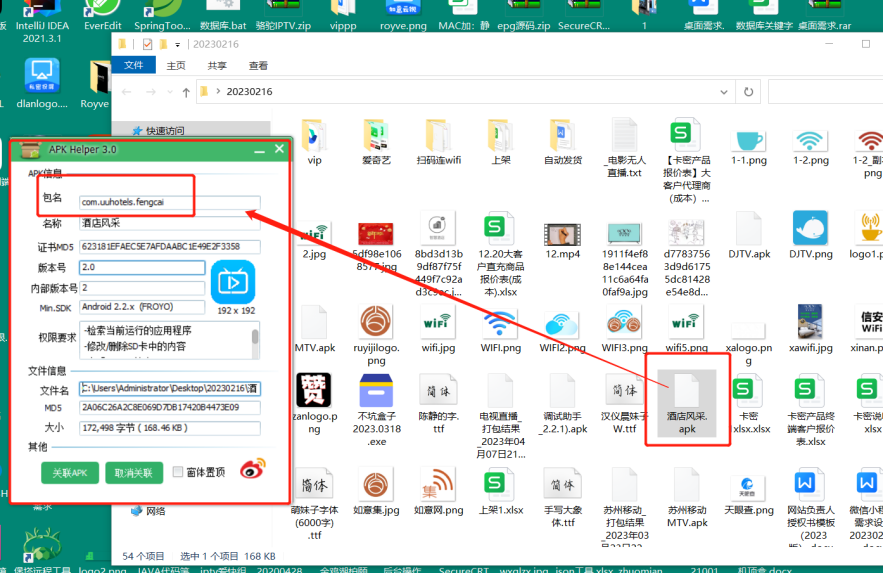Click the 文件名 path field

coord(170,388)
